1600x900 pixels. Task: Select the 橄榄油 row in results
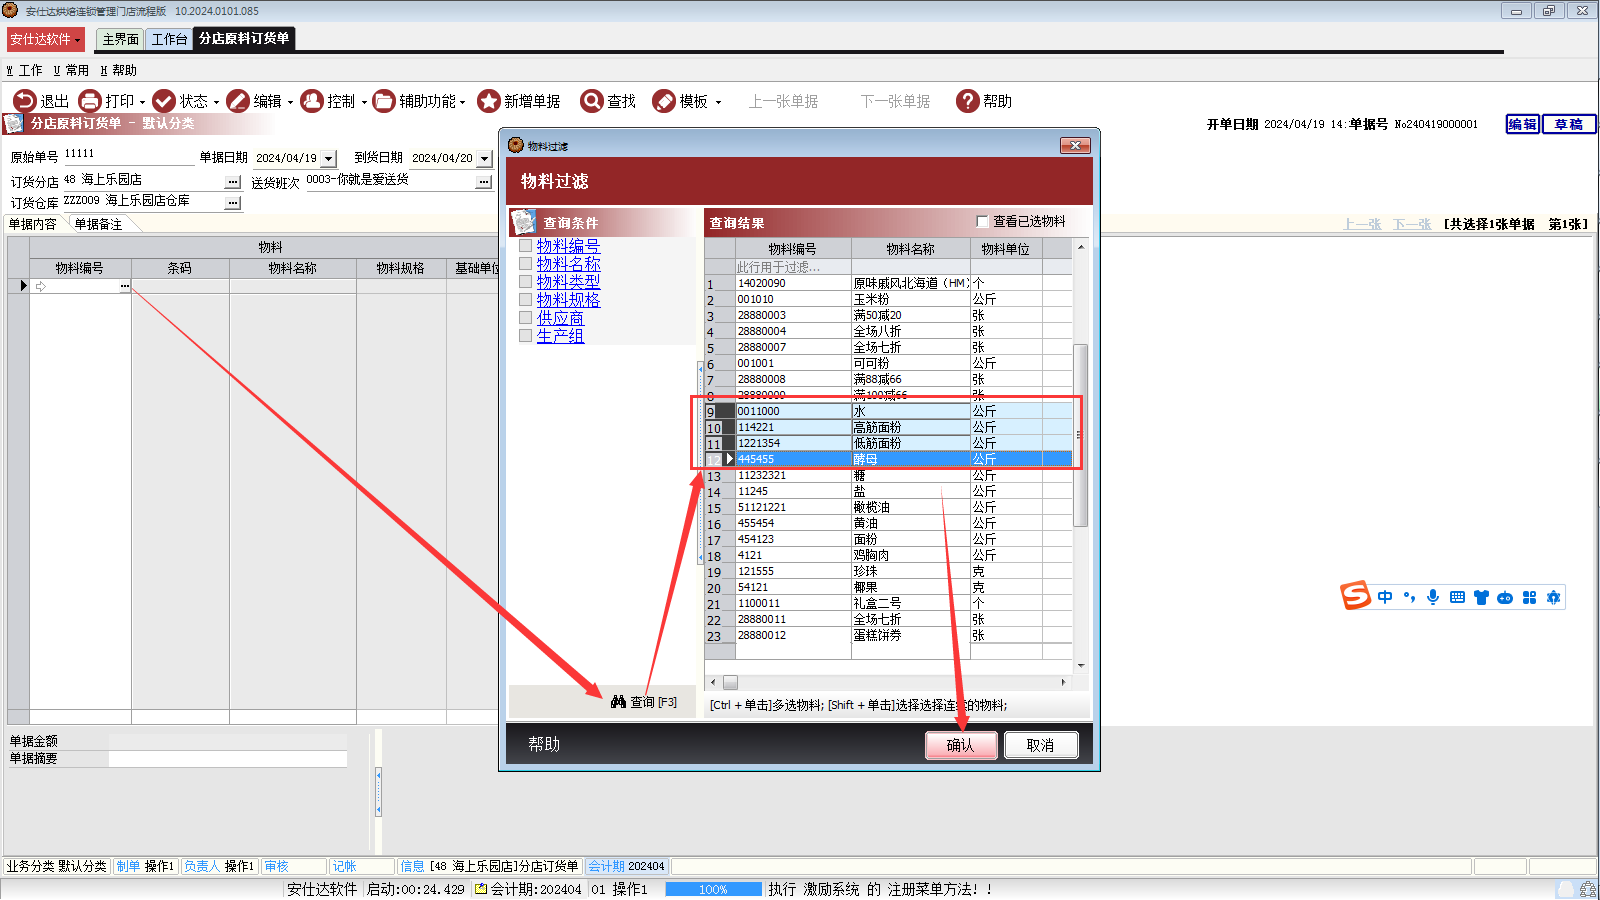click(888, 507)
